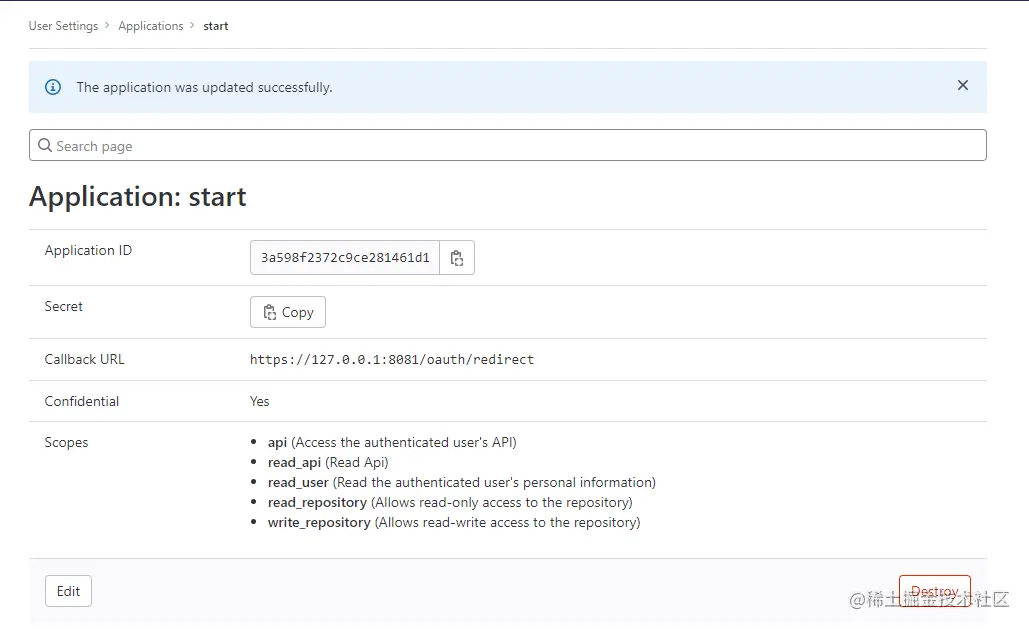This screenshot has width=1029, height=629.
Task: Select the Callback URL text
Action: pyautogui.click(x=392, y=359)
